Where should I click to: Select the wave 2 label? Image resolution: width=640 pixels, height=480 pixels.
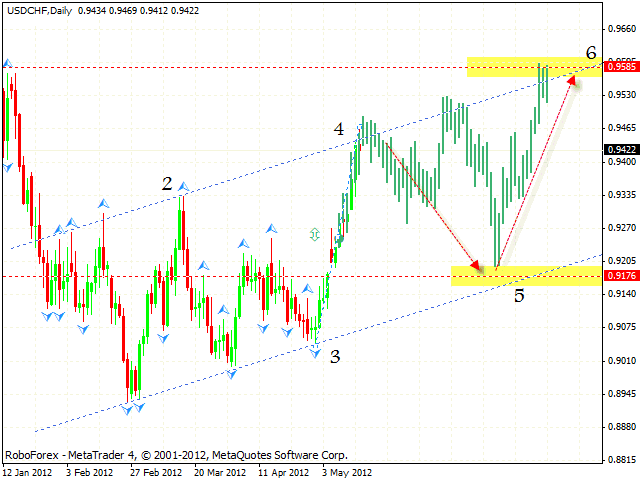(167, 184)
